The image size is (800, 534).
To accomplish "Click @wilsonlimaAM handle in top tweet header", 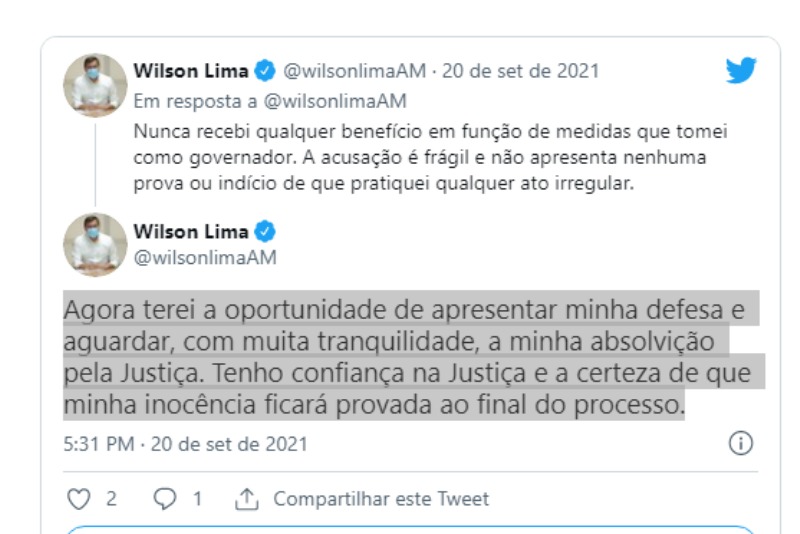I will click(355, 71).
